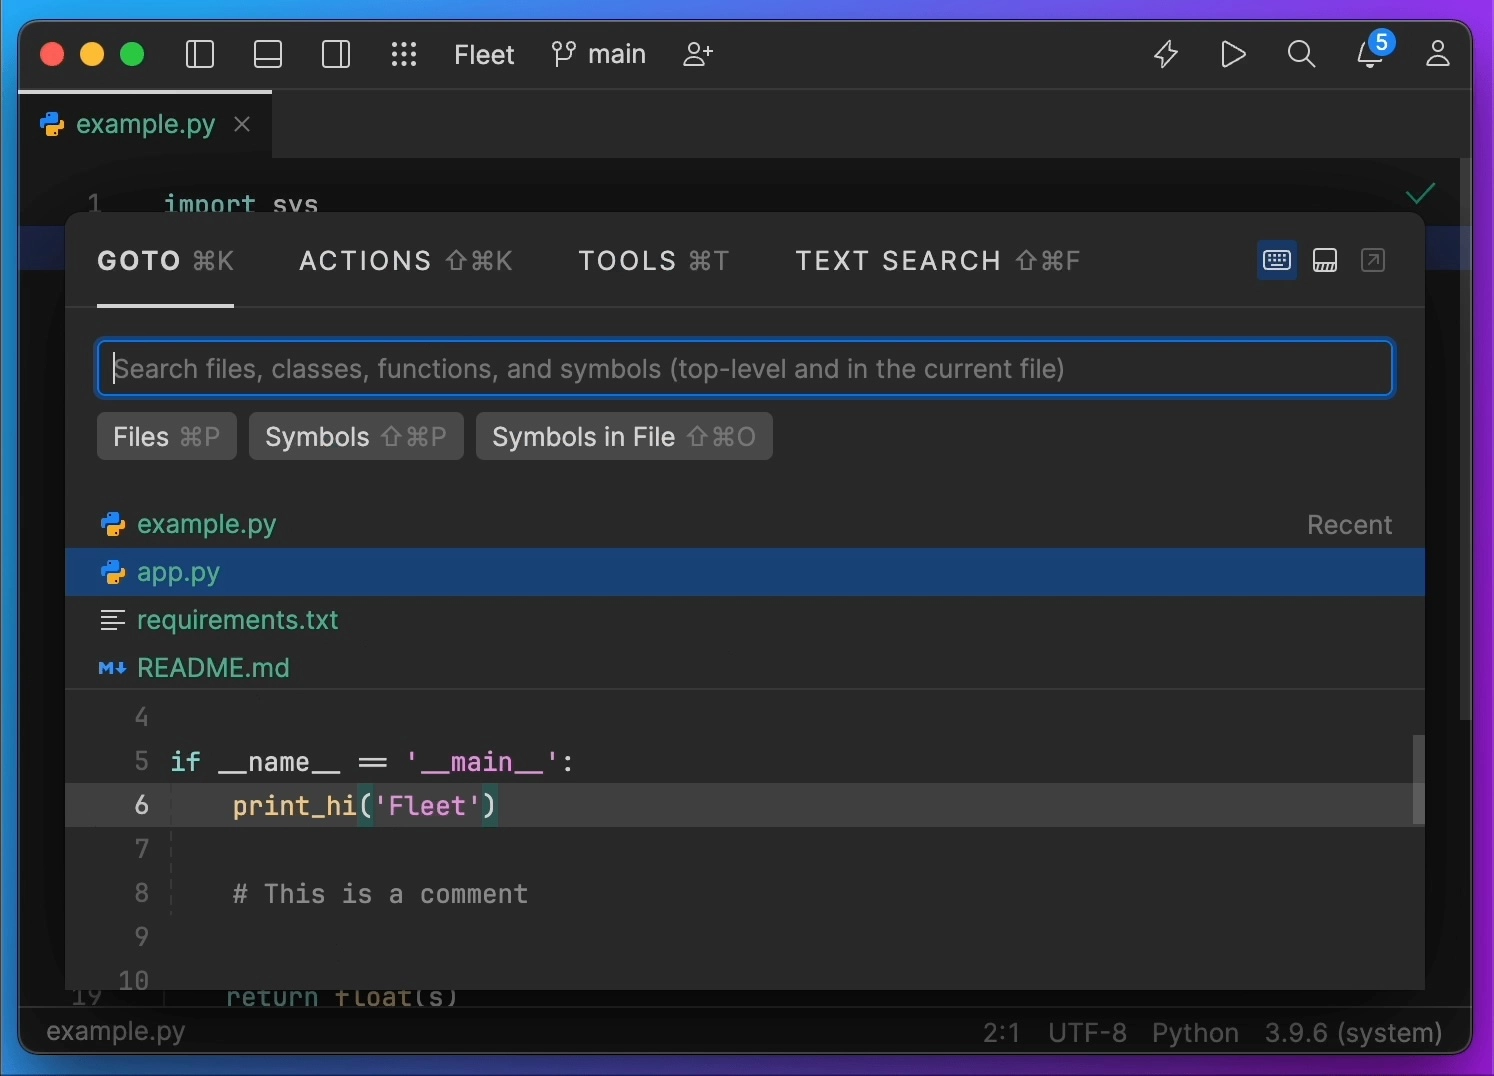Open the main branch selector

click(x=599, y=54)
